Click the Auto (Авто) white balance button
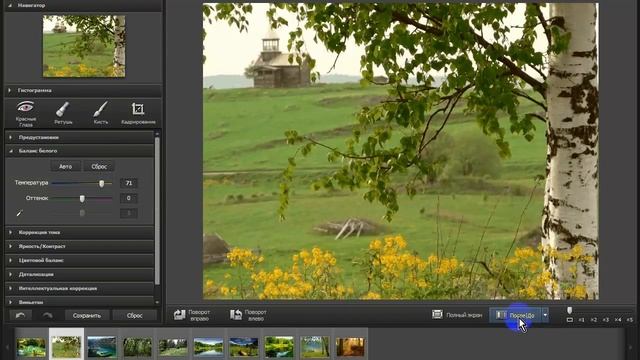Viewport: 640px width, 360px height. pyautogui.click(x=65, y=167)
